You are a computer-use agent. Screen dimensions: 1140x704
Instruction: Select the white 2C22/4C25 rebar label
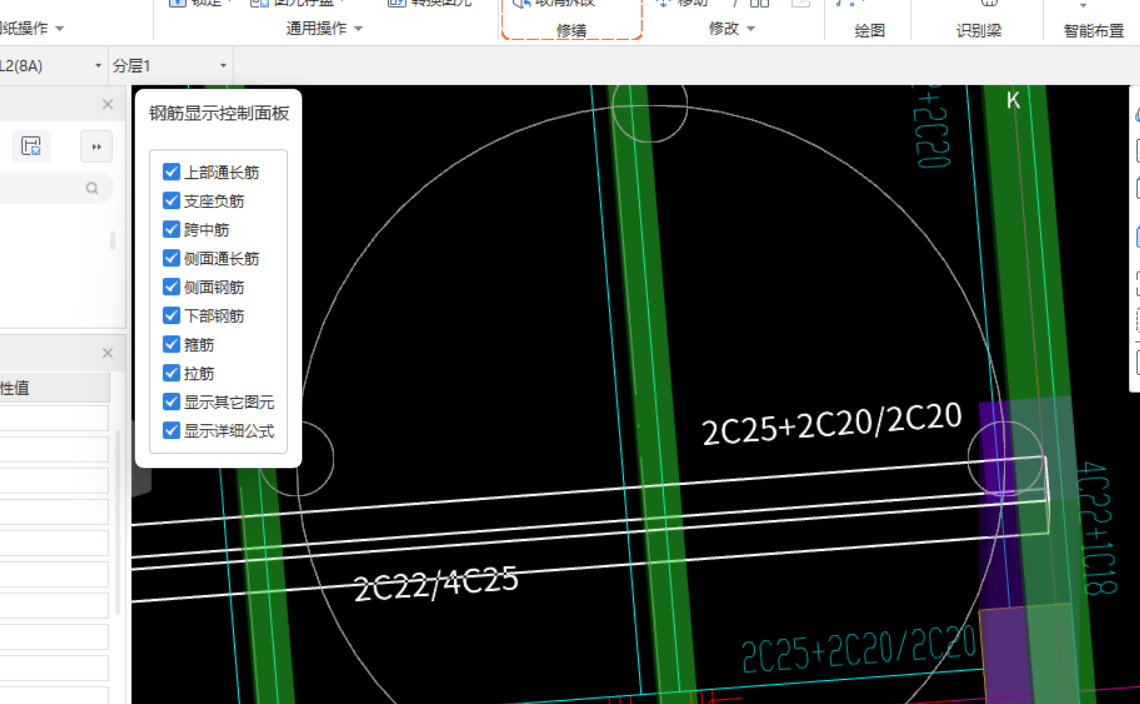tap(436, 583)
